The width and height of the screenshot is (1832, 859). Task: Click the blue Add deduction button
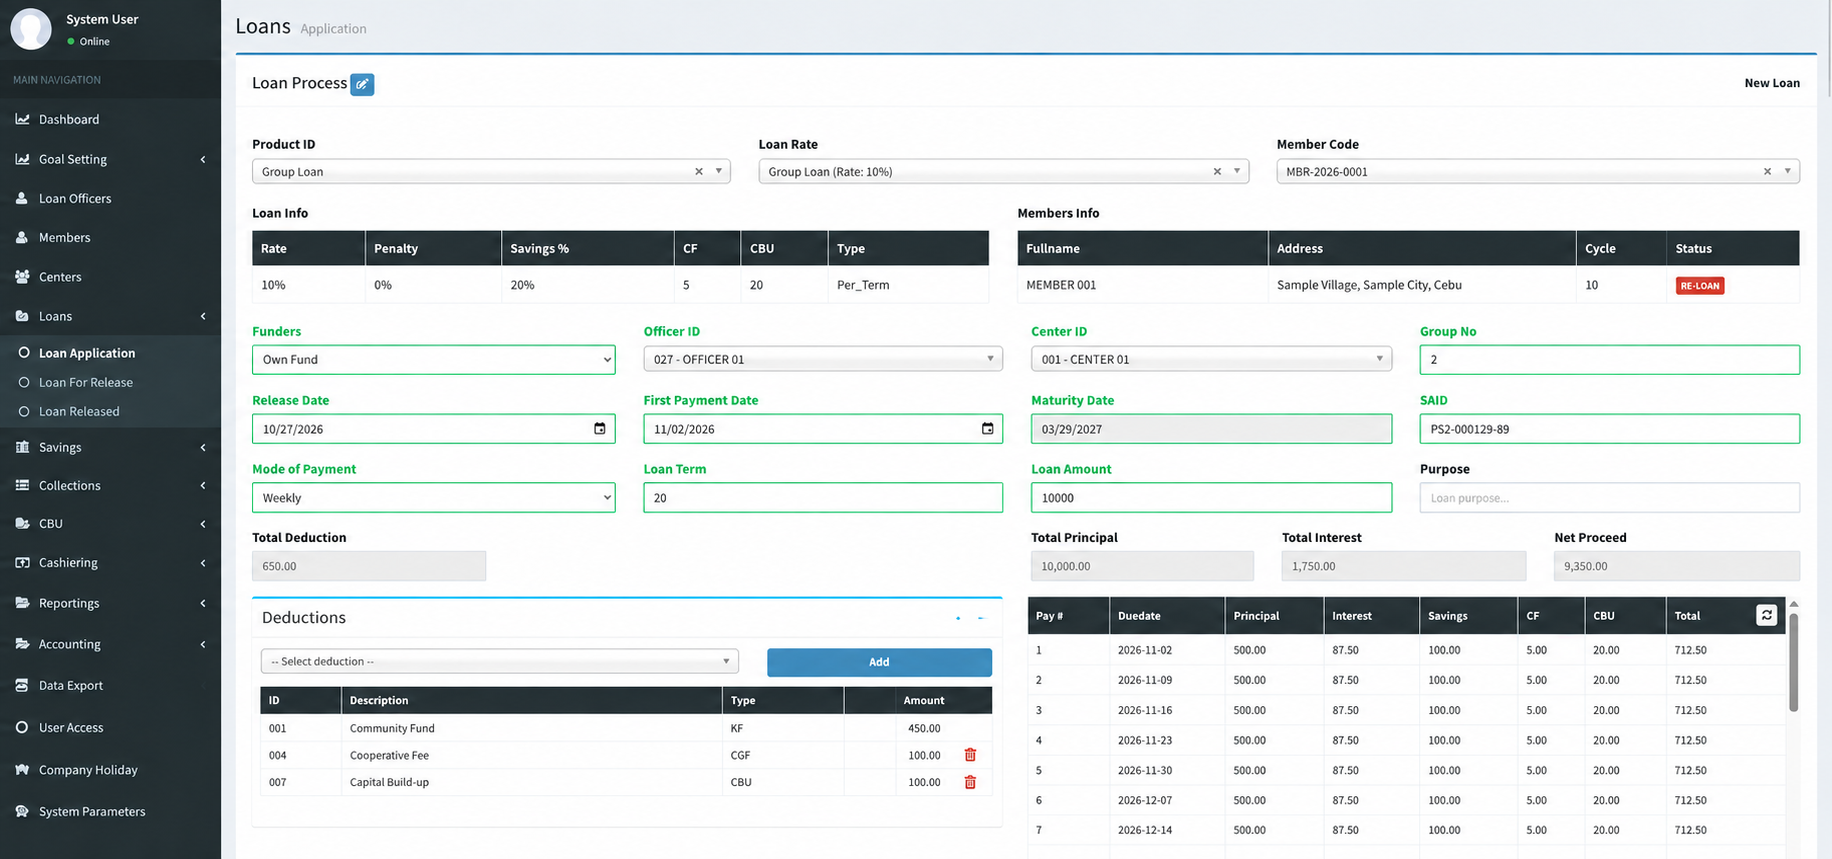point(879,662)
